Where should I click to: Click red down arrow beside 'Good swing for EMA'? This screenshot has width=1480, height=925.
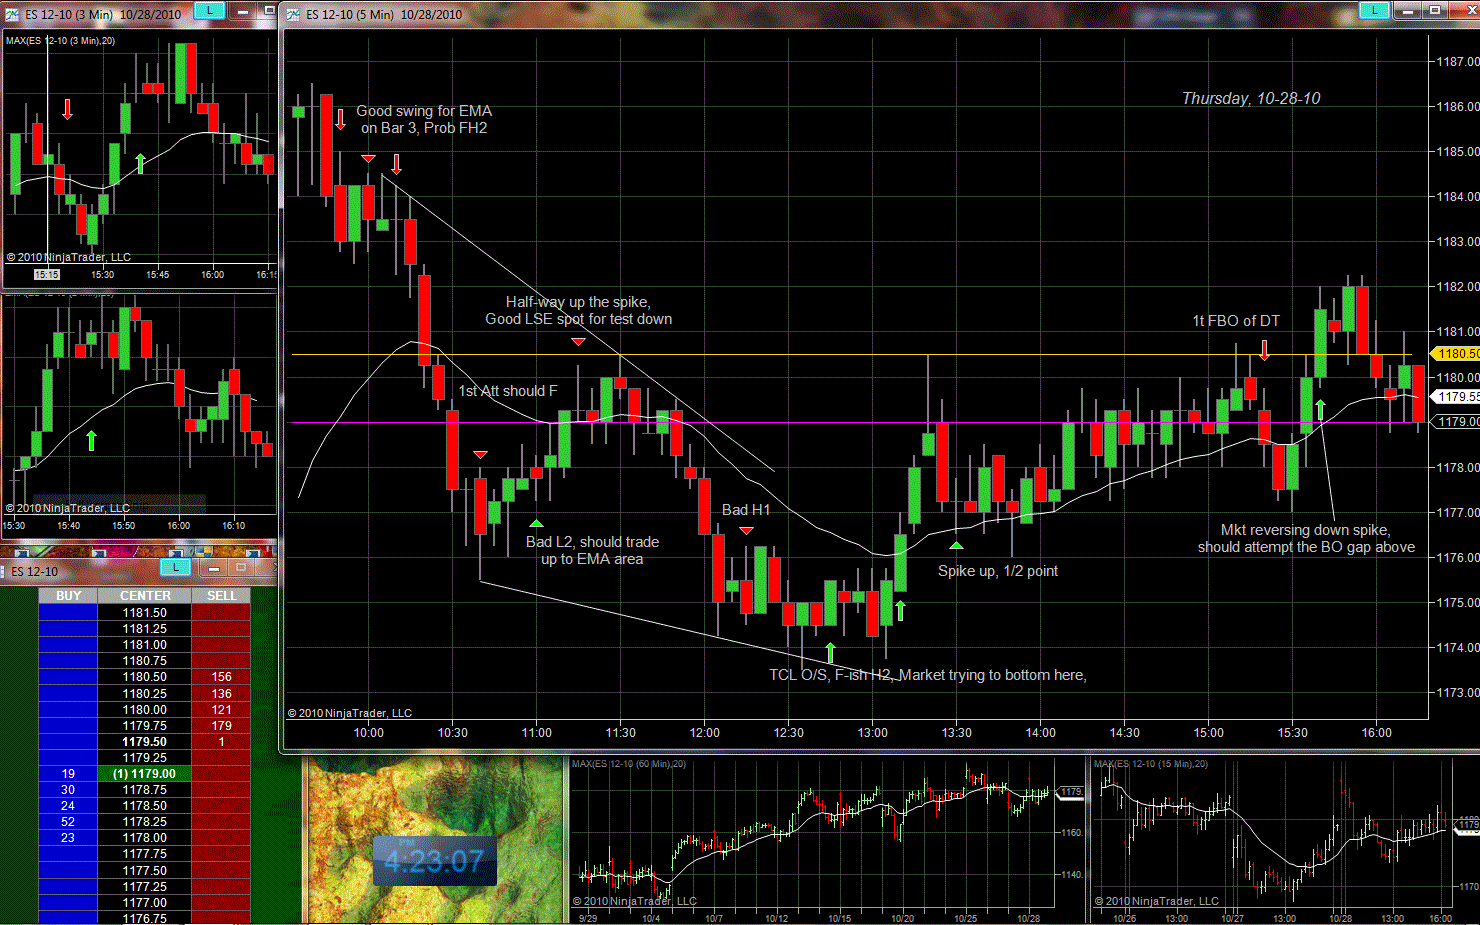pyautogui.click(x=340, y=119)
